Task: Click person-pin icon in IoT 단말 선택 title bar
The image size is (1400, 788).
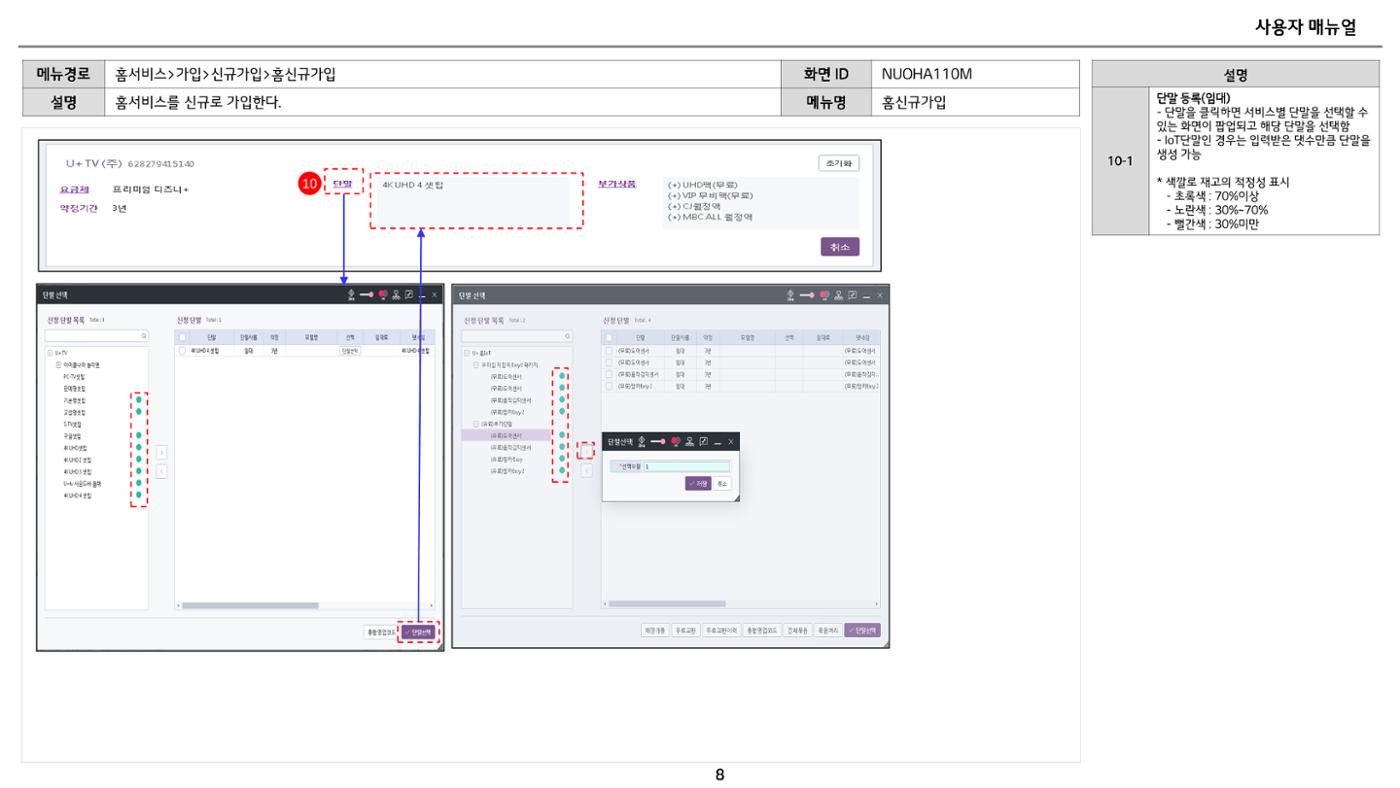Action: pos(790,295)
